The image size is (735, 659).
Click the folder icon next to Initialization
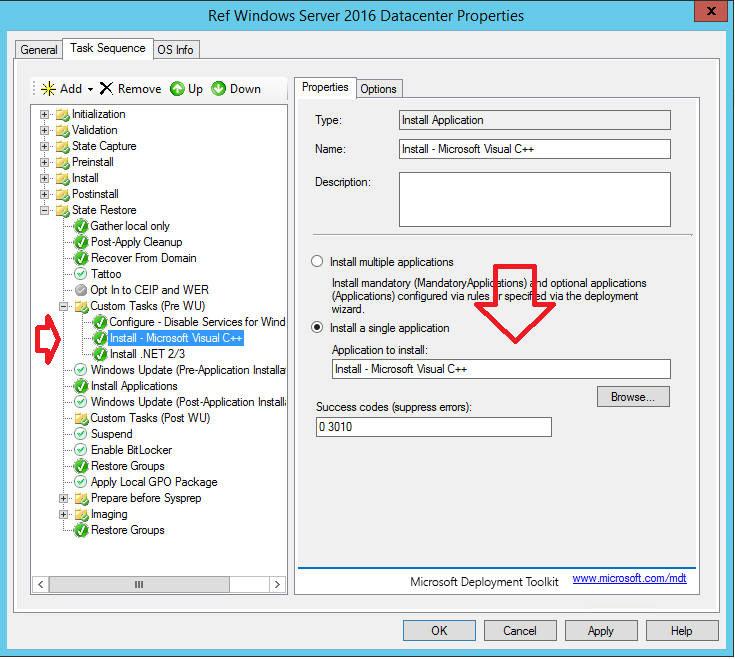pyautogui.click(x=62, y=114)
